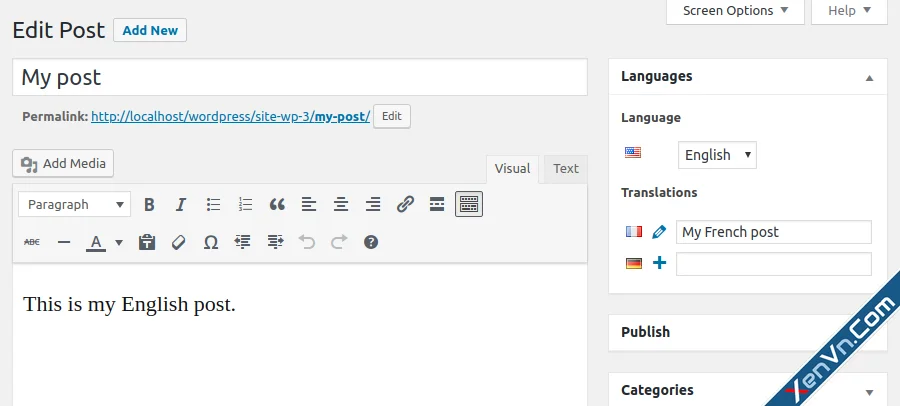Click the text color A button
The image size is (900, 406).
96,242
